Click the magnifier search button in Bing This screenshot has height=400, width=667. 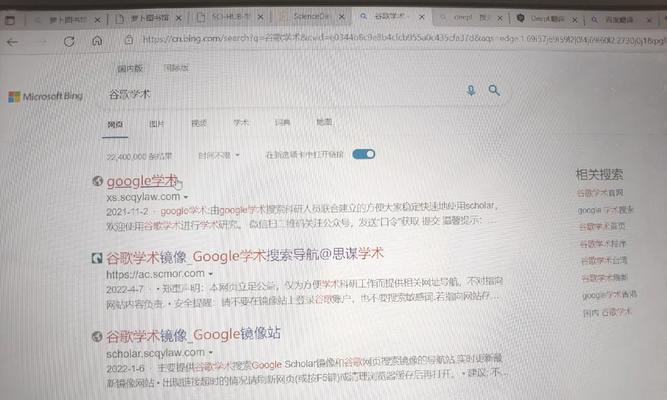(x=494, y=90)
